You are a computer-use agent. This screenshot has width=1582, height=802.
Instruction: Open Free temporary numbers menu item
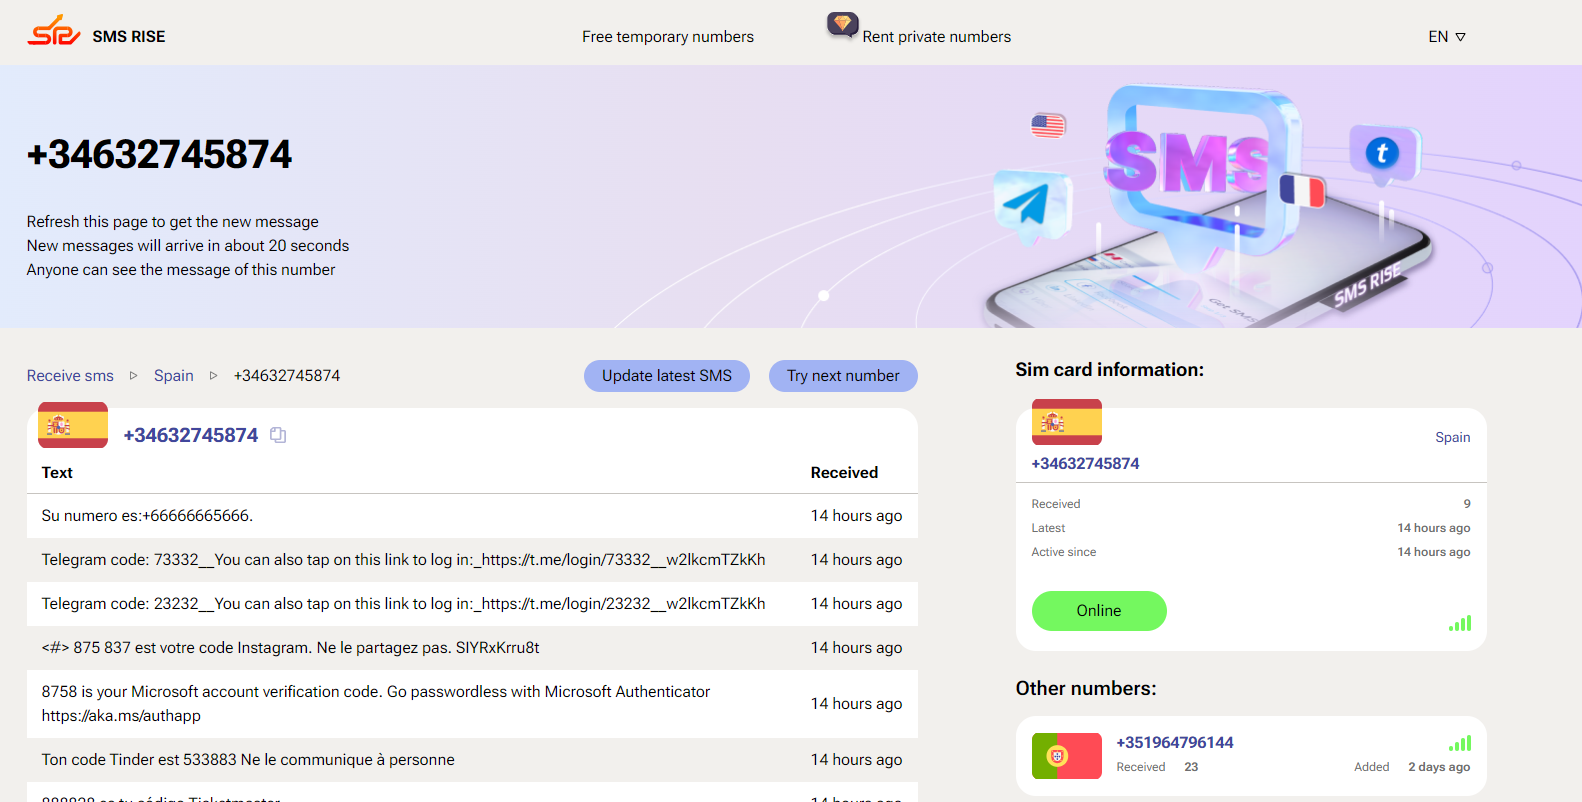tap(668, 37)
